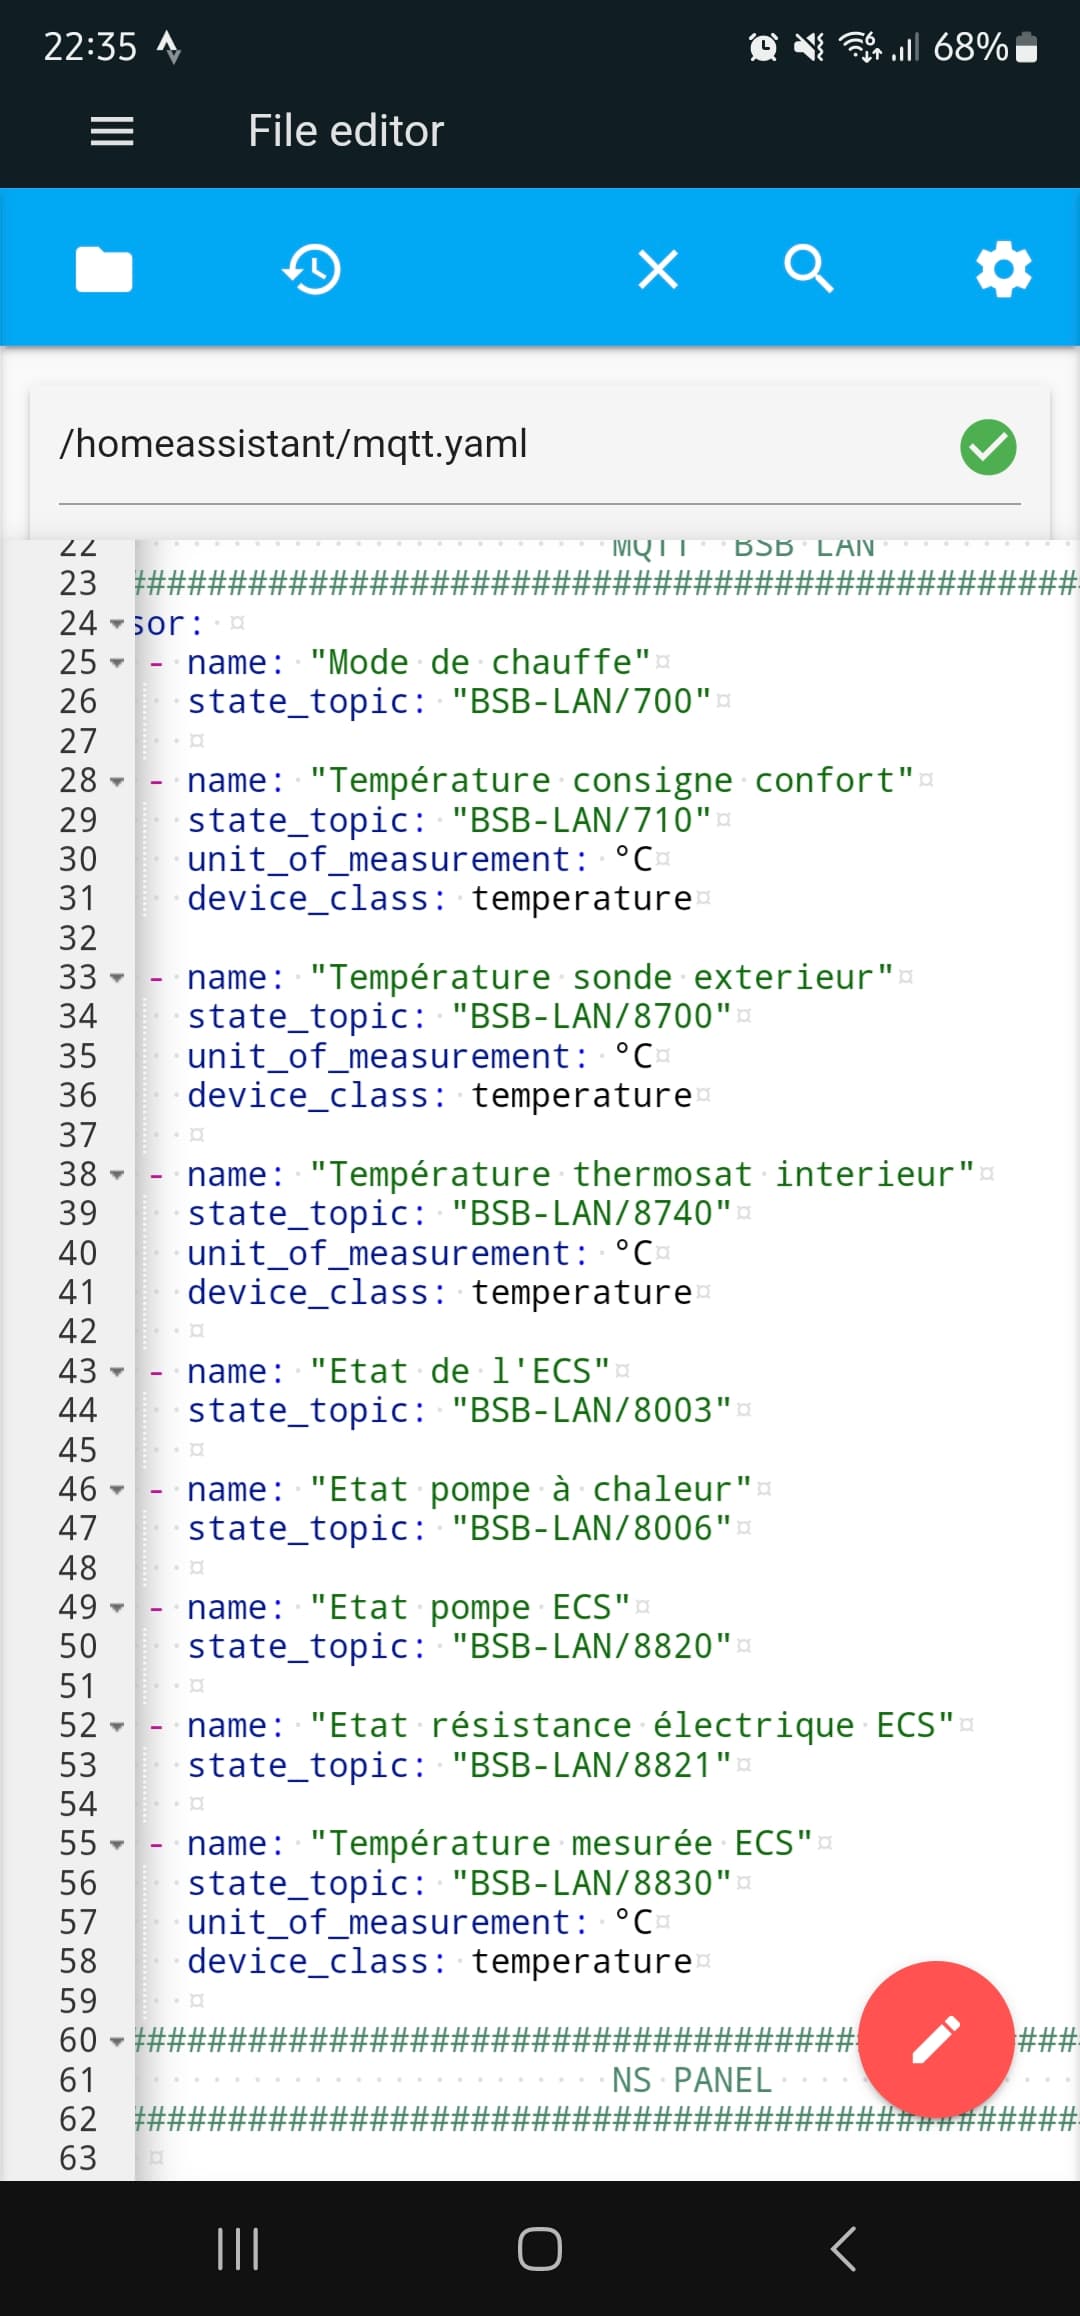Viewport: 1080px width, 2316px height.
Task: Fold the "Température sonde exterieur" entry at line 33
Action: click(x=117, y=978)
